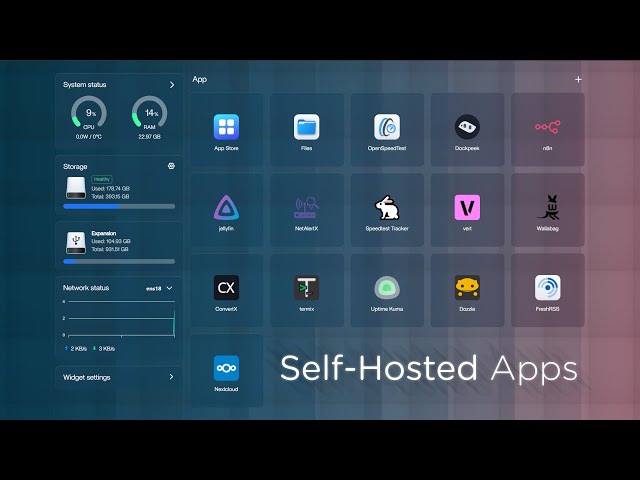Open the OpenSpeedTest app
This screenshot has height=480, width=640.
coord(387,129)
